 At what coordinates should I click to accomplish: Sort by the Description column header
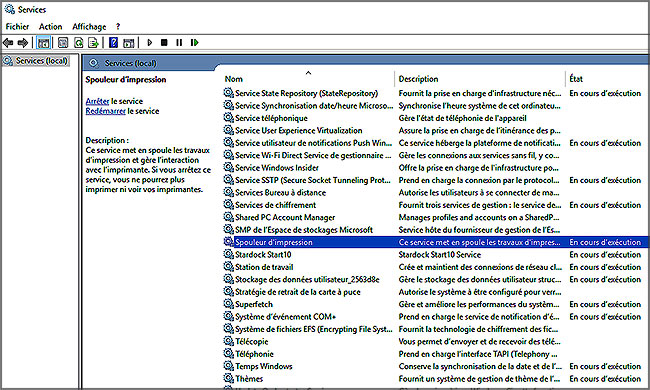tap(418, 79)
